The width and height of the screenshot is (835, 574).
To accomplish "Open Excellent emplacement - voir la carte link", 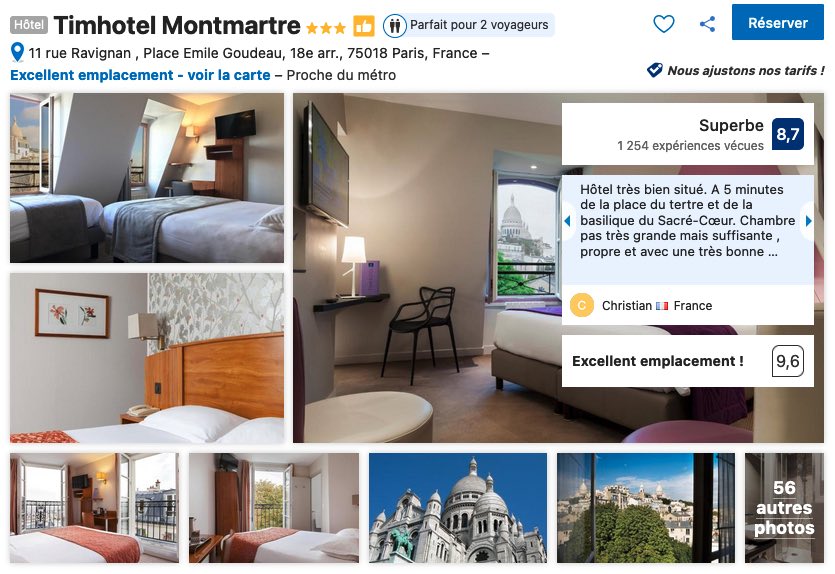I will click(140, 75).
